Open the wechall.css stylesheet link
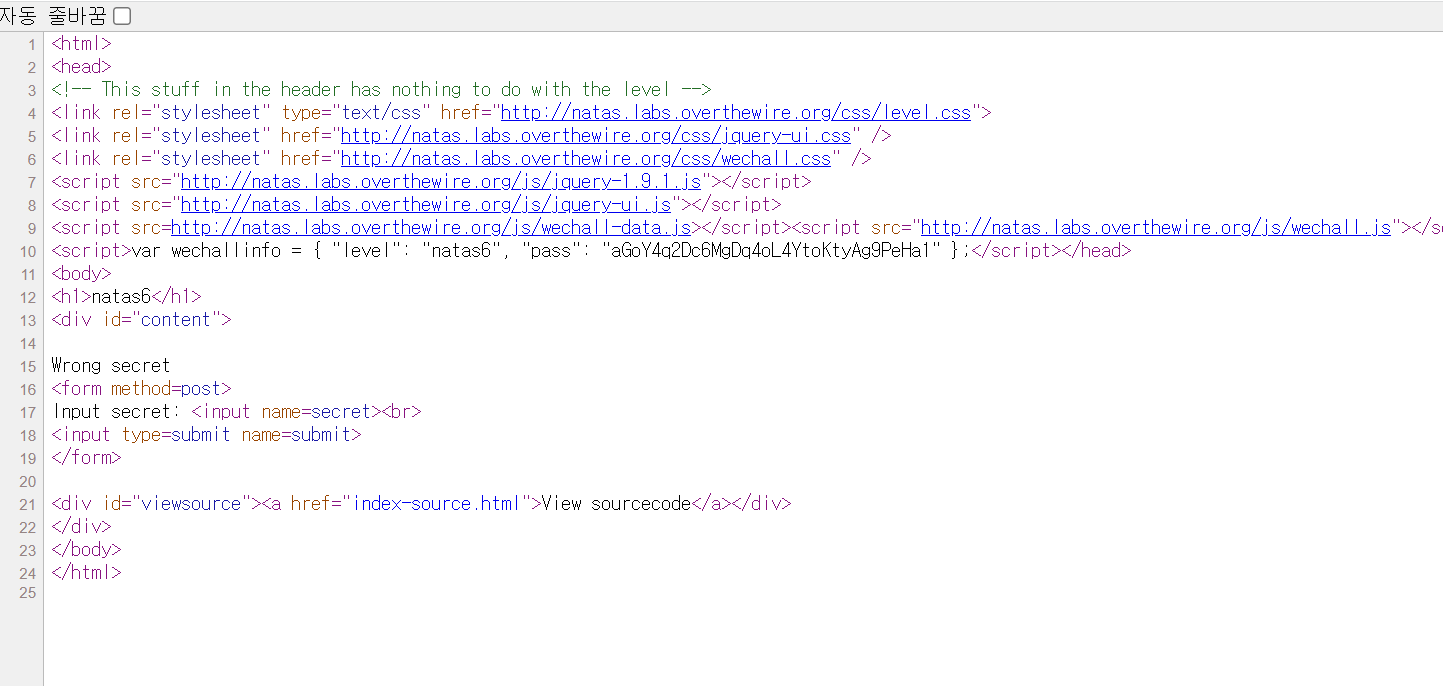Viewport: 1443px width, 686px height. pyautogui.click(x=586, y=158)
